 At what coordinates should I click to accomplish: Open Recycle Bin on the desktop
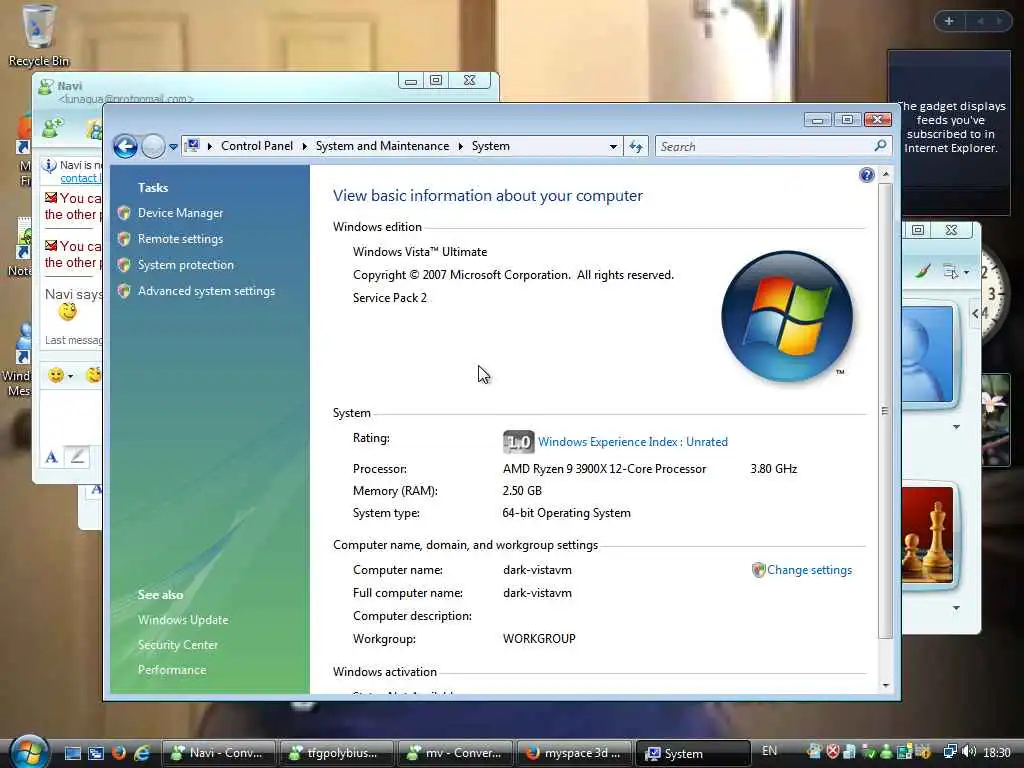click(x=38, y=35)
